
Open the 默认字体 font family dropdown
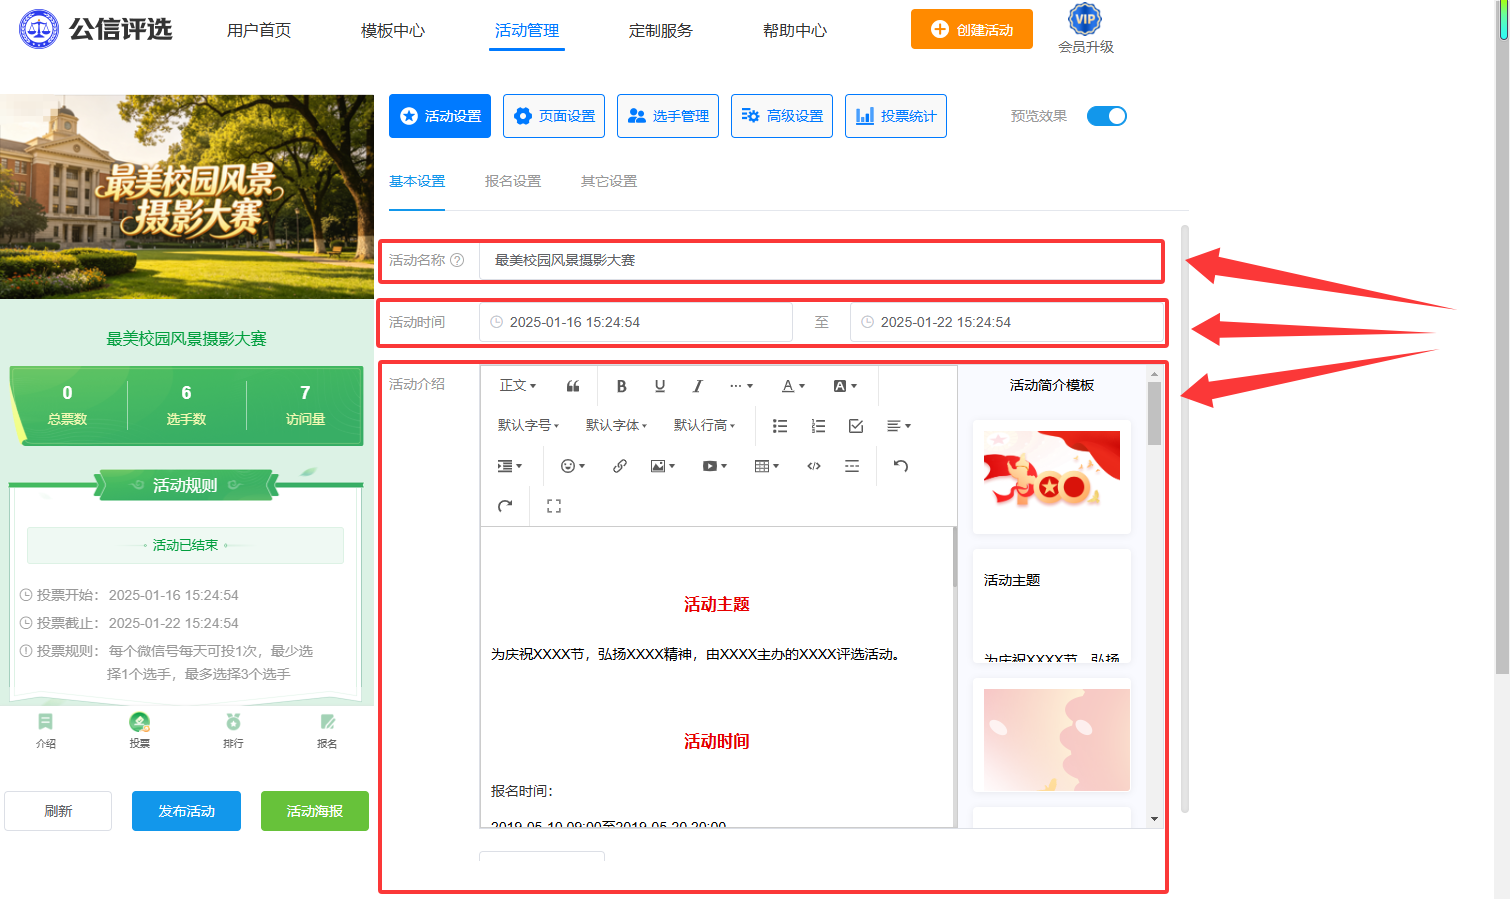click(616, 426)
